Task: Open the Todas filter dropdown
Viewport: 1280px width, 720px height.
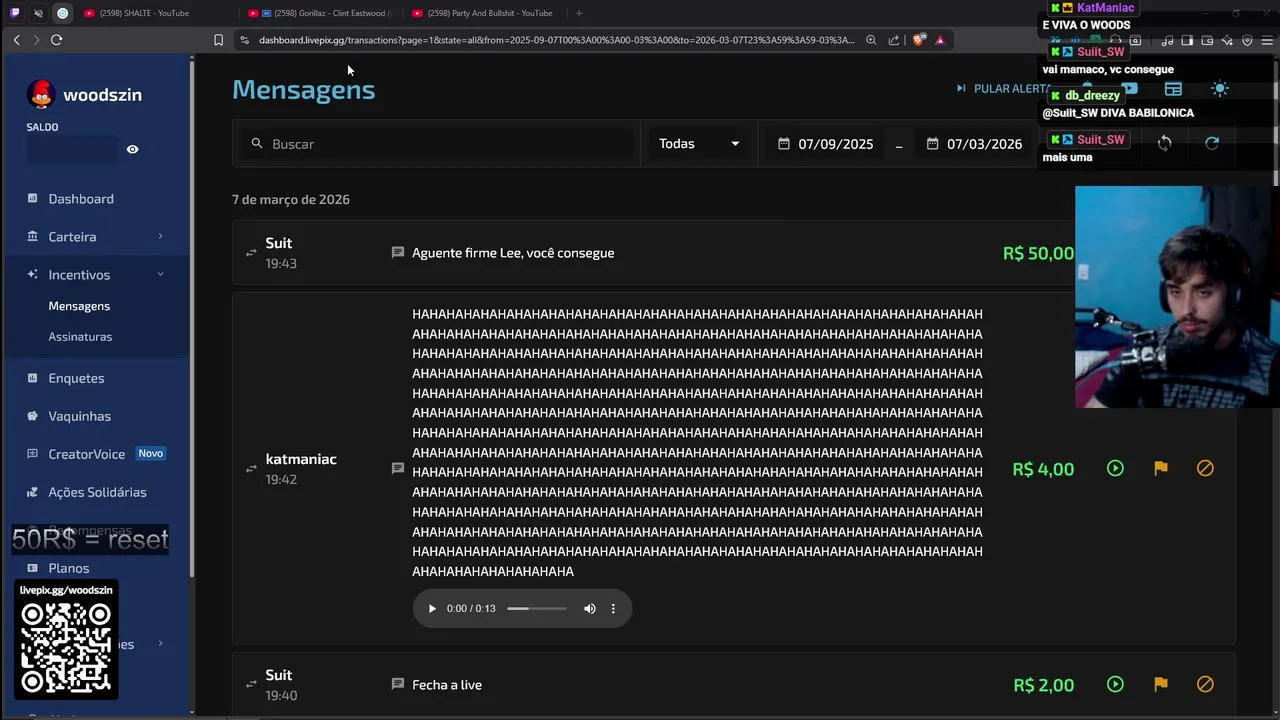Action: coord(699,144)
